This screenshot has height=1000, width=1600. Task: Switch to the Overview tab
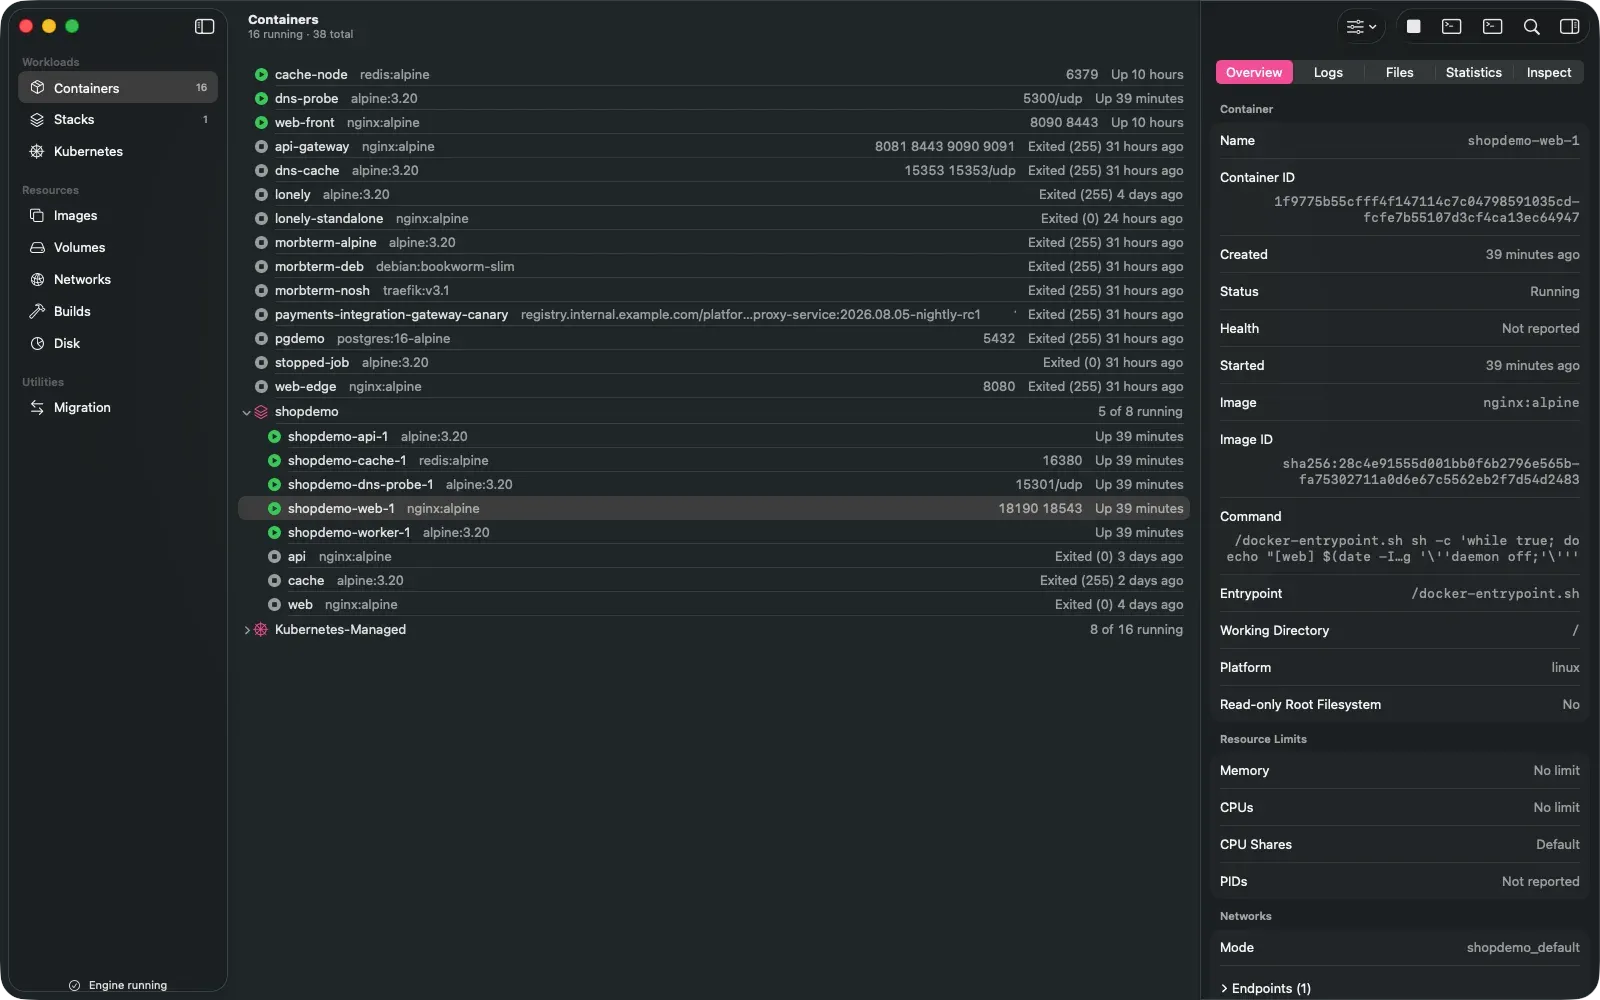pos(1254,72)
